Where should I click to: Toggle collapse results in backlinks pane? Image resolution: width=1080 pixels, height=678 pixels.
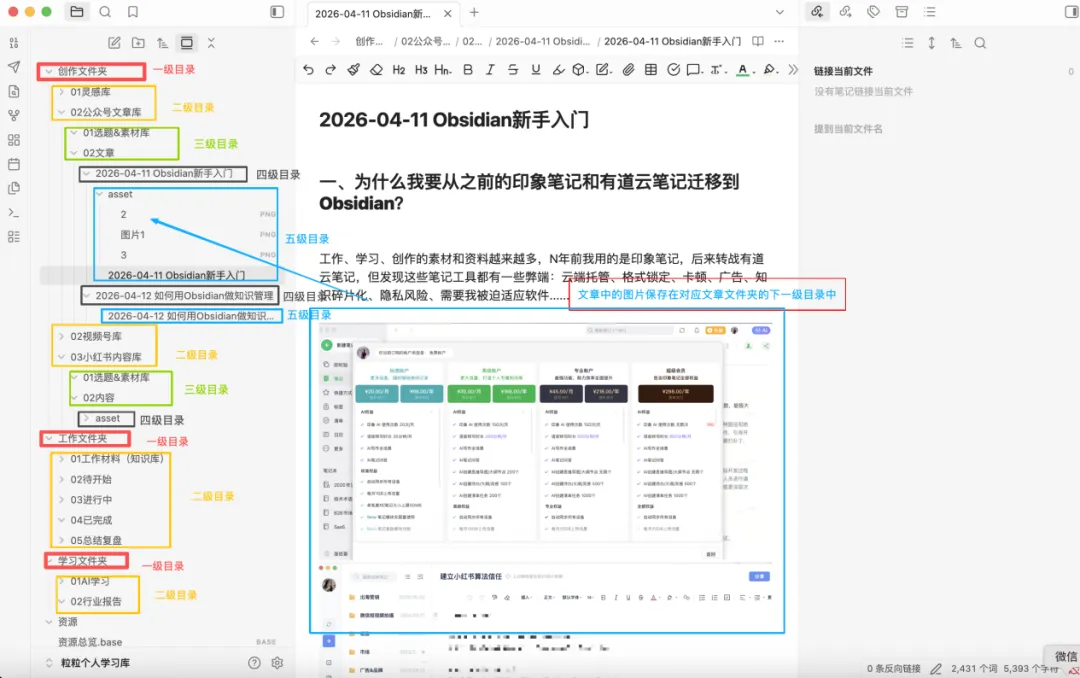pyautogui.click(x=908, y=43)
